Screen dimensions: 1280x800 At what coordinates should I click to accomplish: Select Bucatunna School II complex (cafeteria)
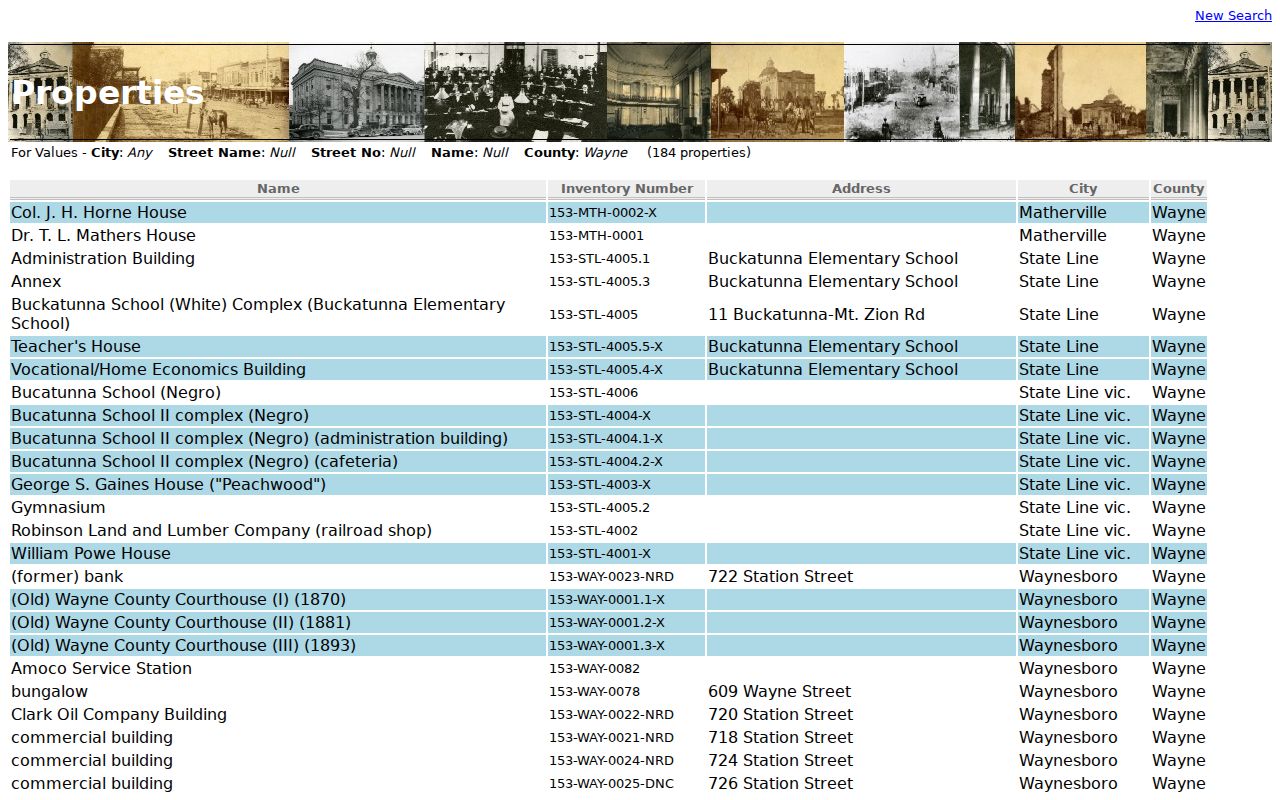[204, 461]
